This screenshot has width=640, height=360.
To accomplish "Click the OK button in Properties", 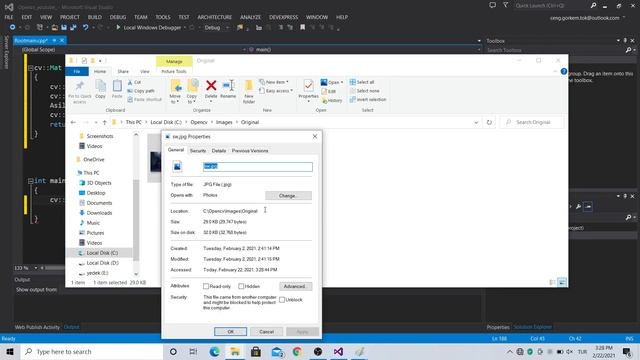I will click(230, 331).
